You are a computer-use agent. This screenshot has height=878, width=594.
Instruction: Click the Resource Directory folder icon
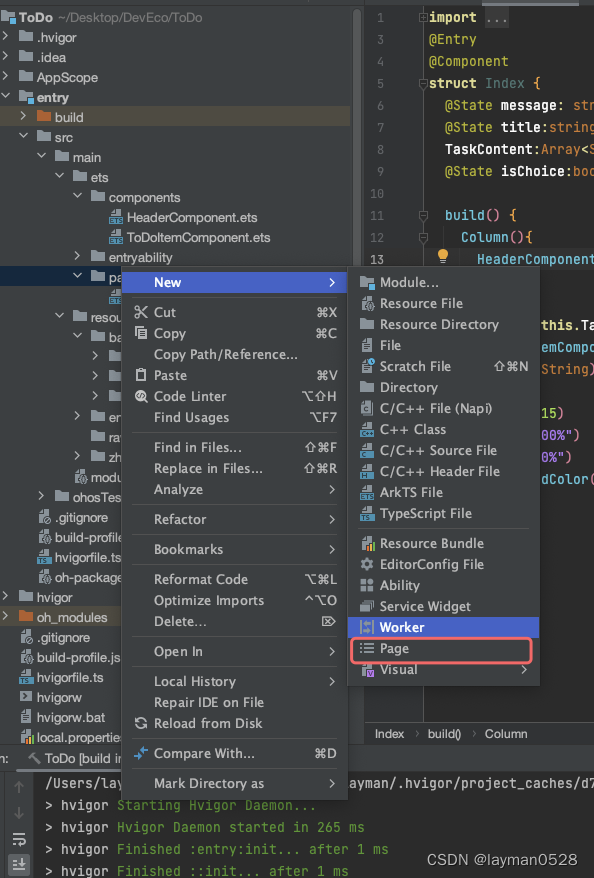click(x=367, y=324)
